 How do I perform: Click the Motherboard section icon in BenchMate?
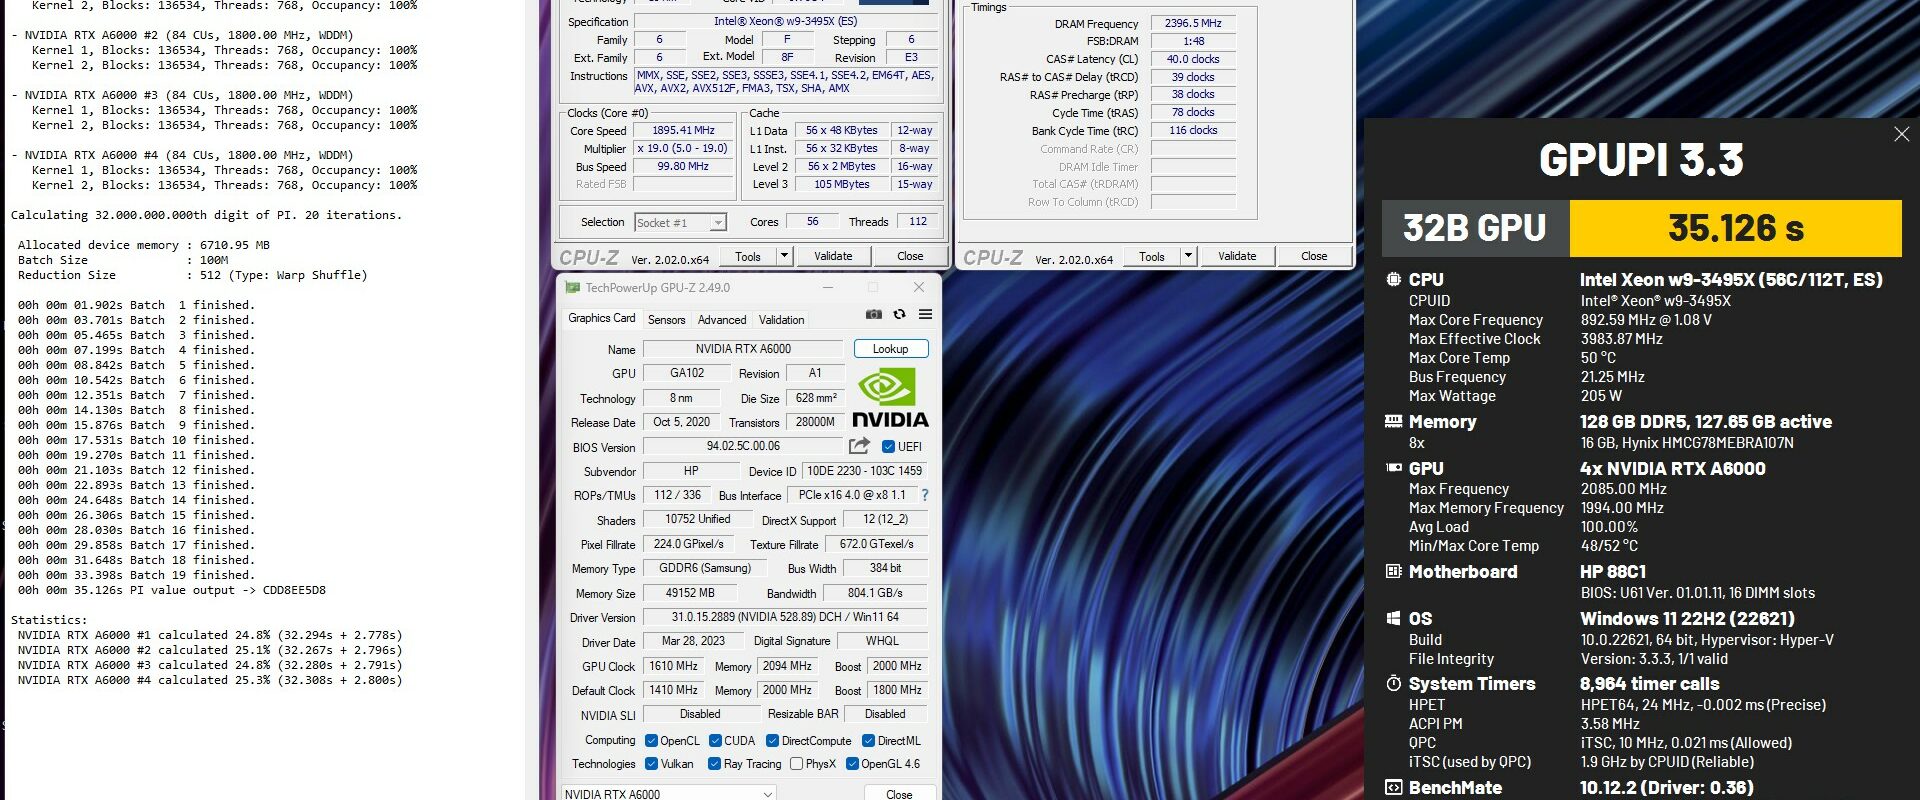[1393, 572]
